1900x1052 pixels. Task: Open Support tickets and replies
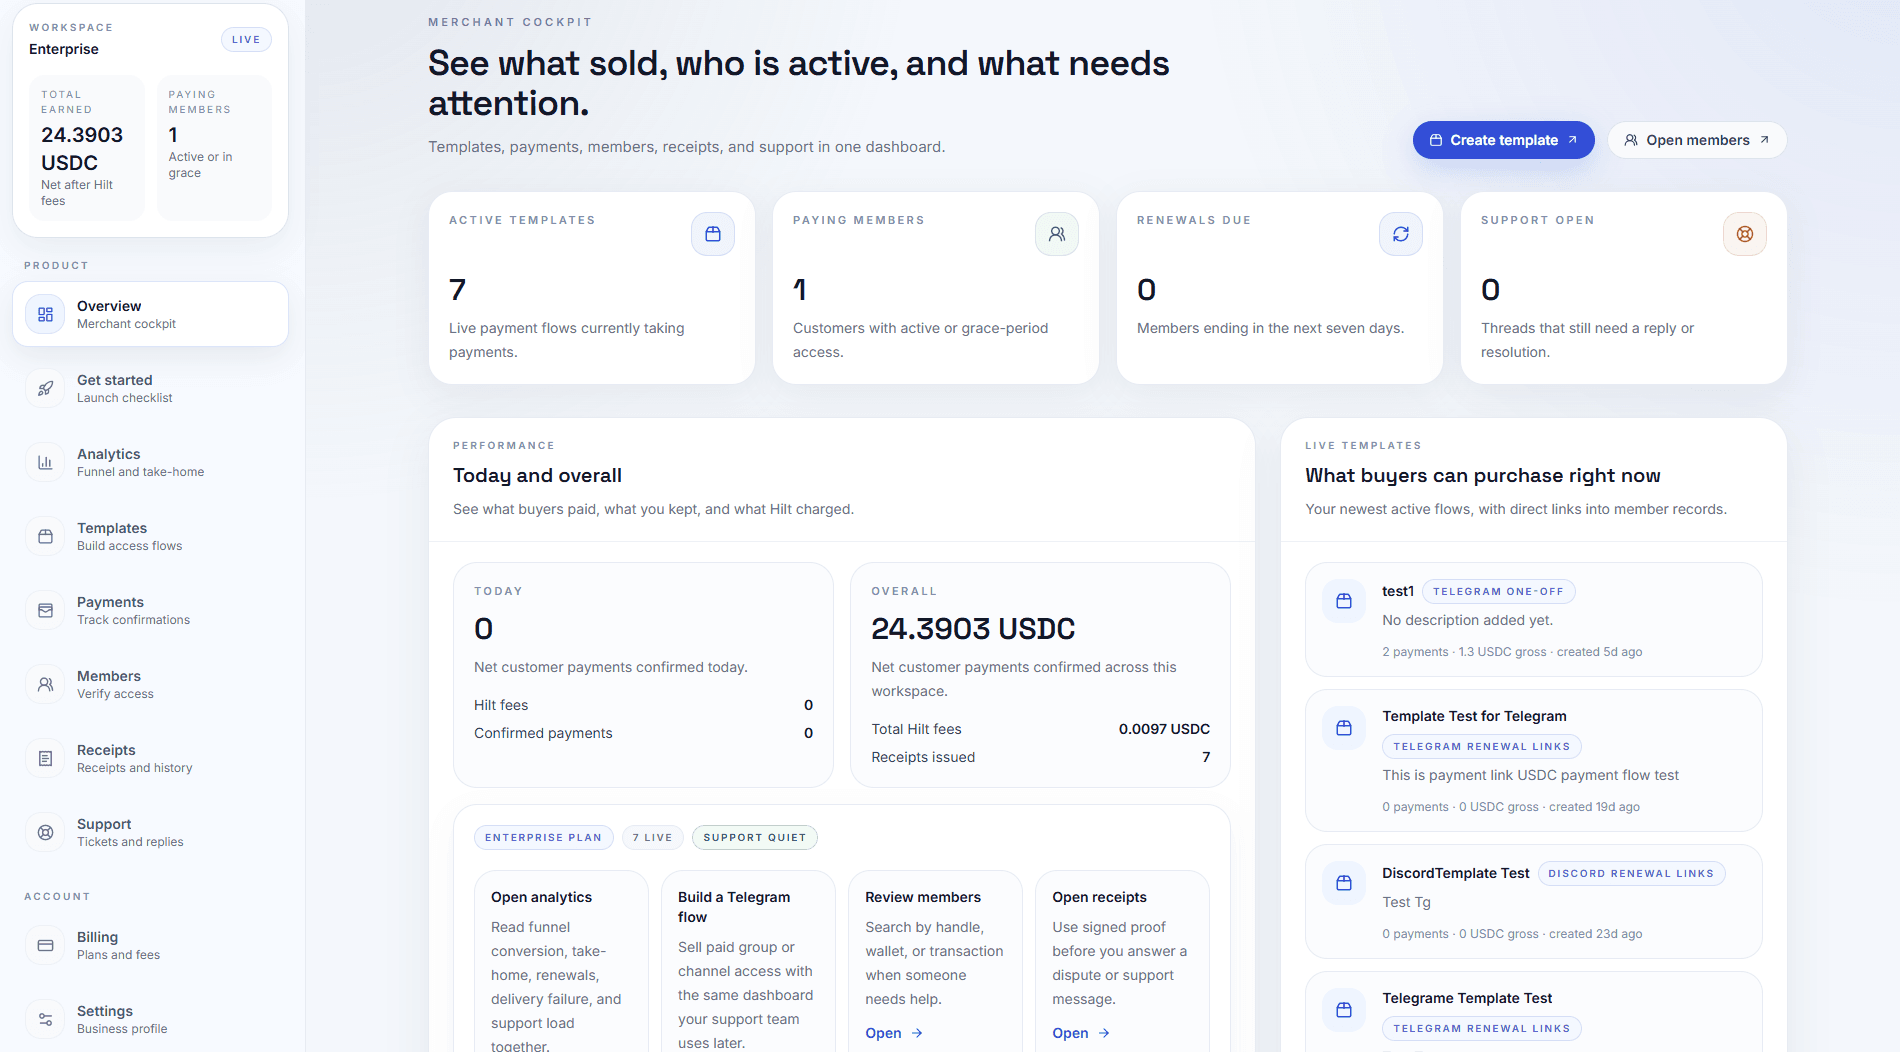(x=151, y=832)
